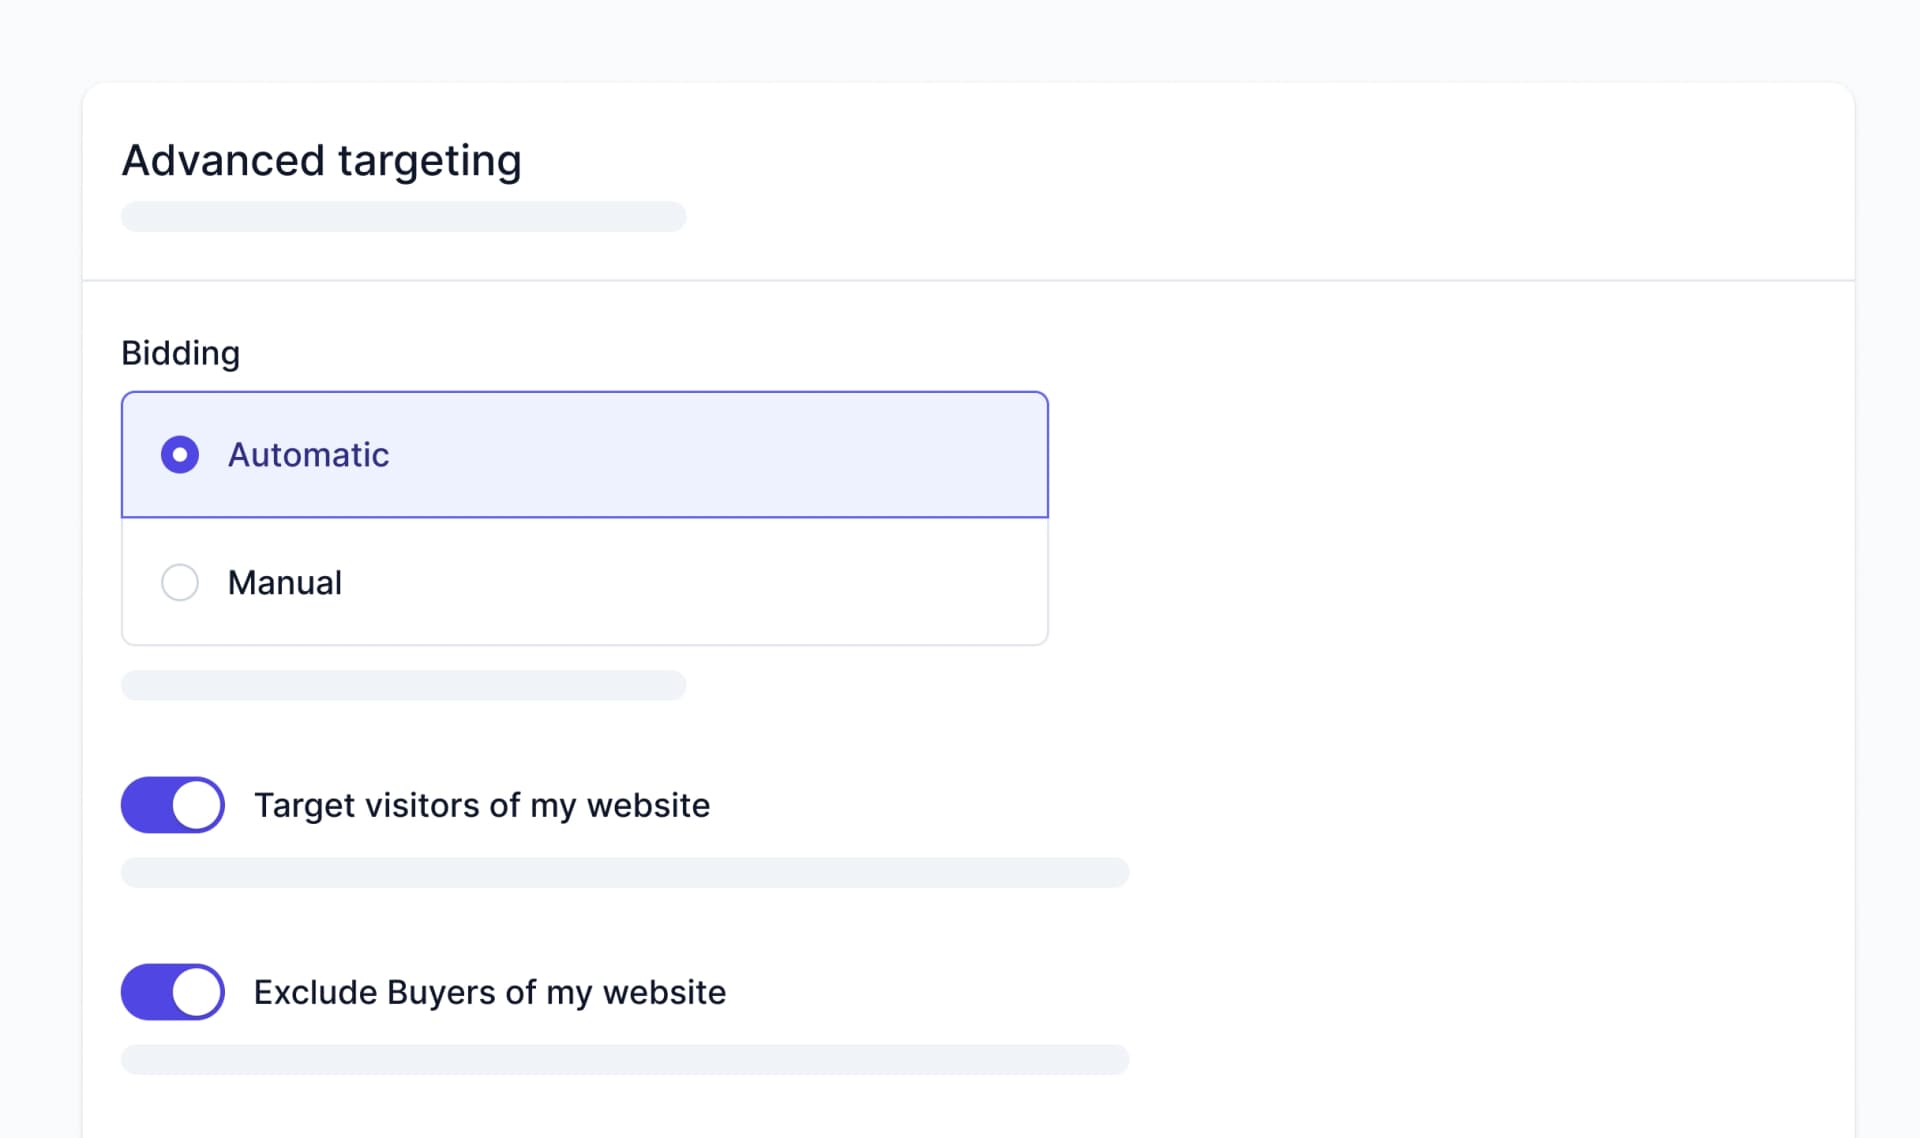Screen dimensions: 1920x1138
Task: Click the Target visitors of my website label
Action: [x=482, y=805]
